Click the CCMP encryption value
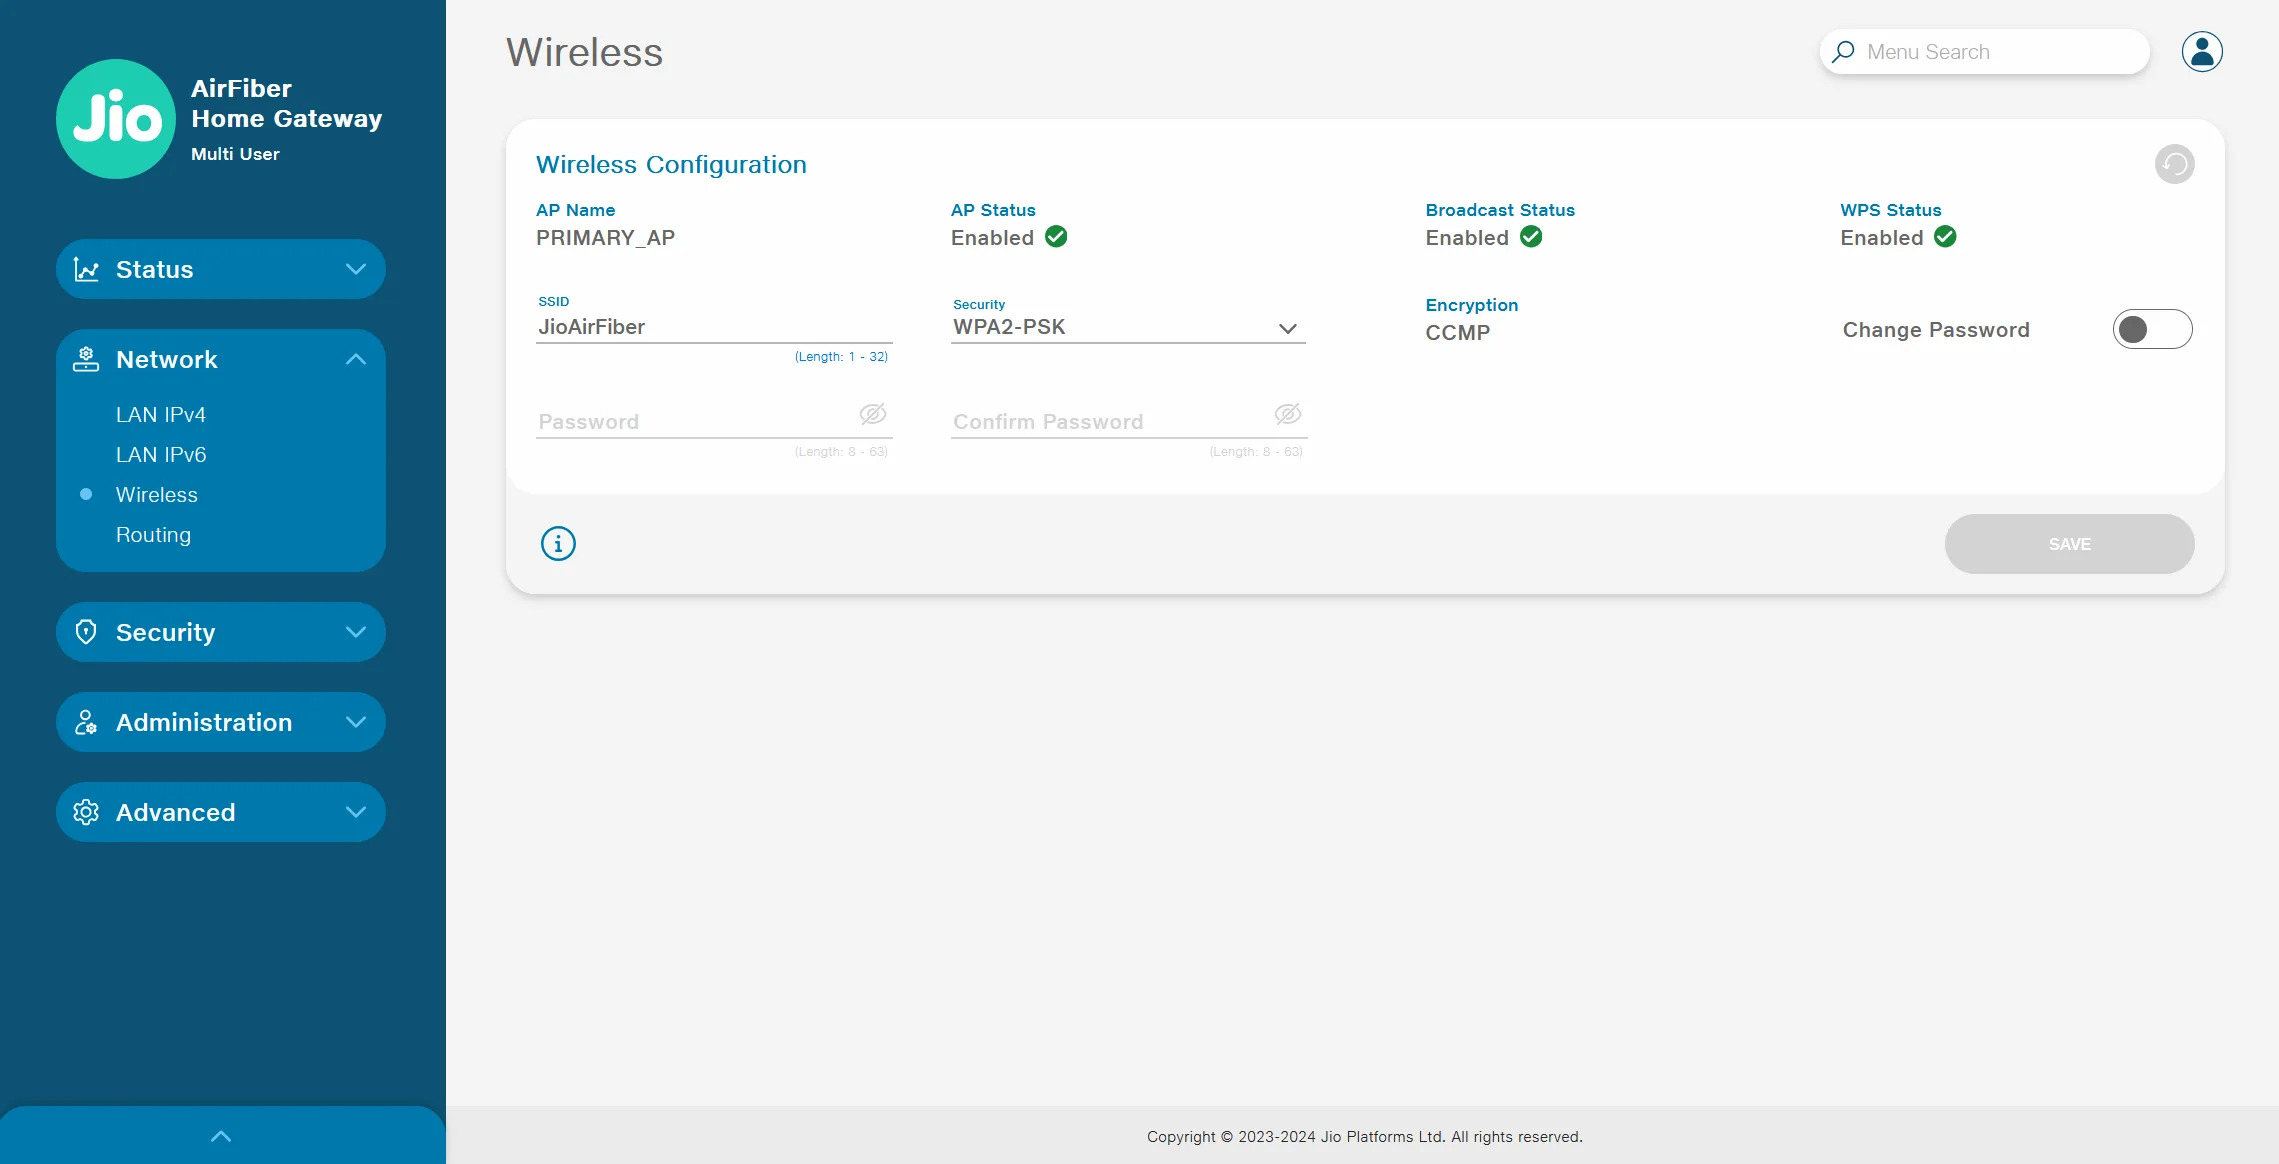 pyautogui.click(x=1458, y=333)
